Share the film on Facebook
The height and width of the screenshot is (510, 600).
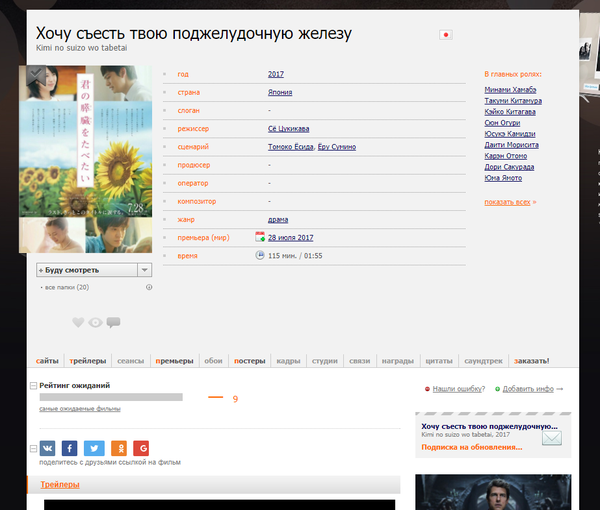pyautogui.click(x=70, y=449)
